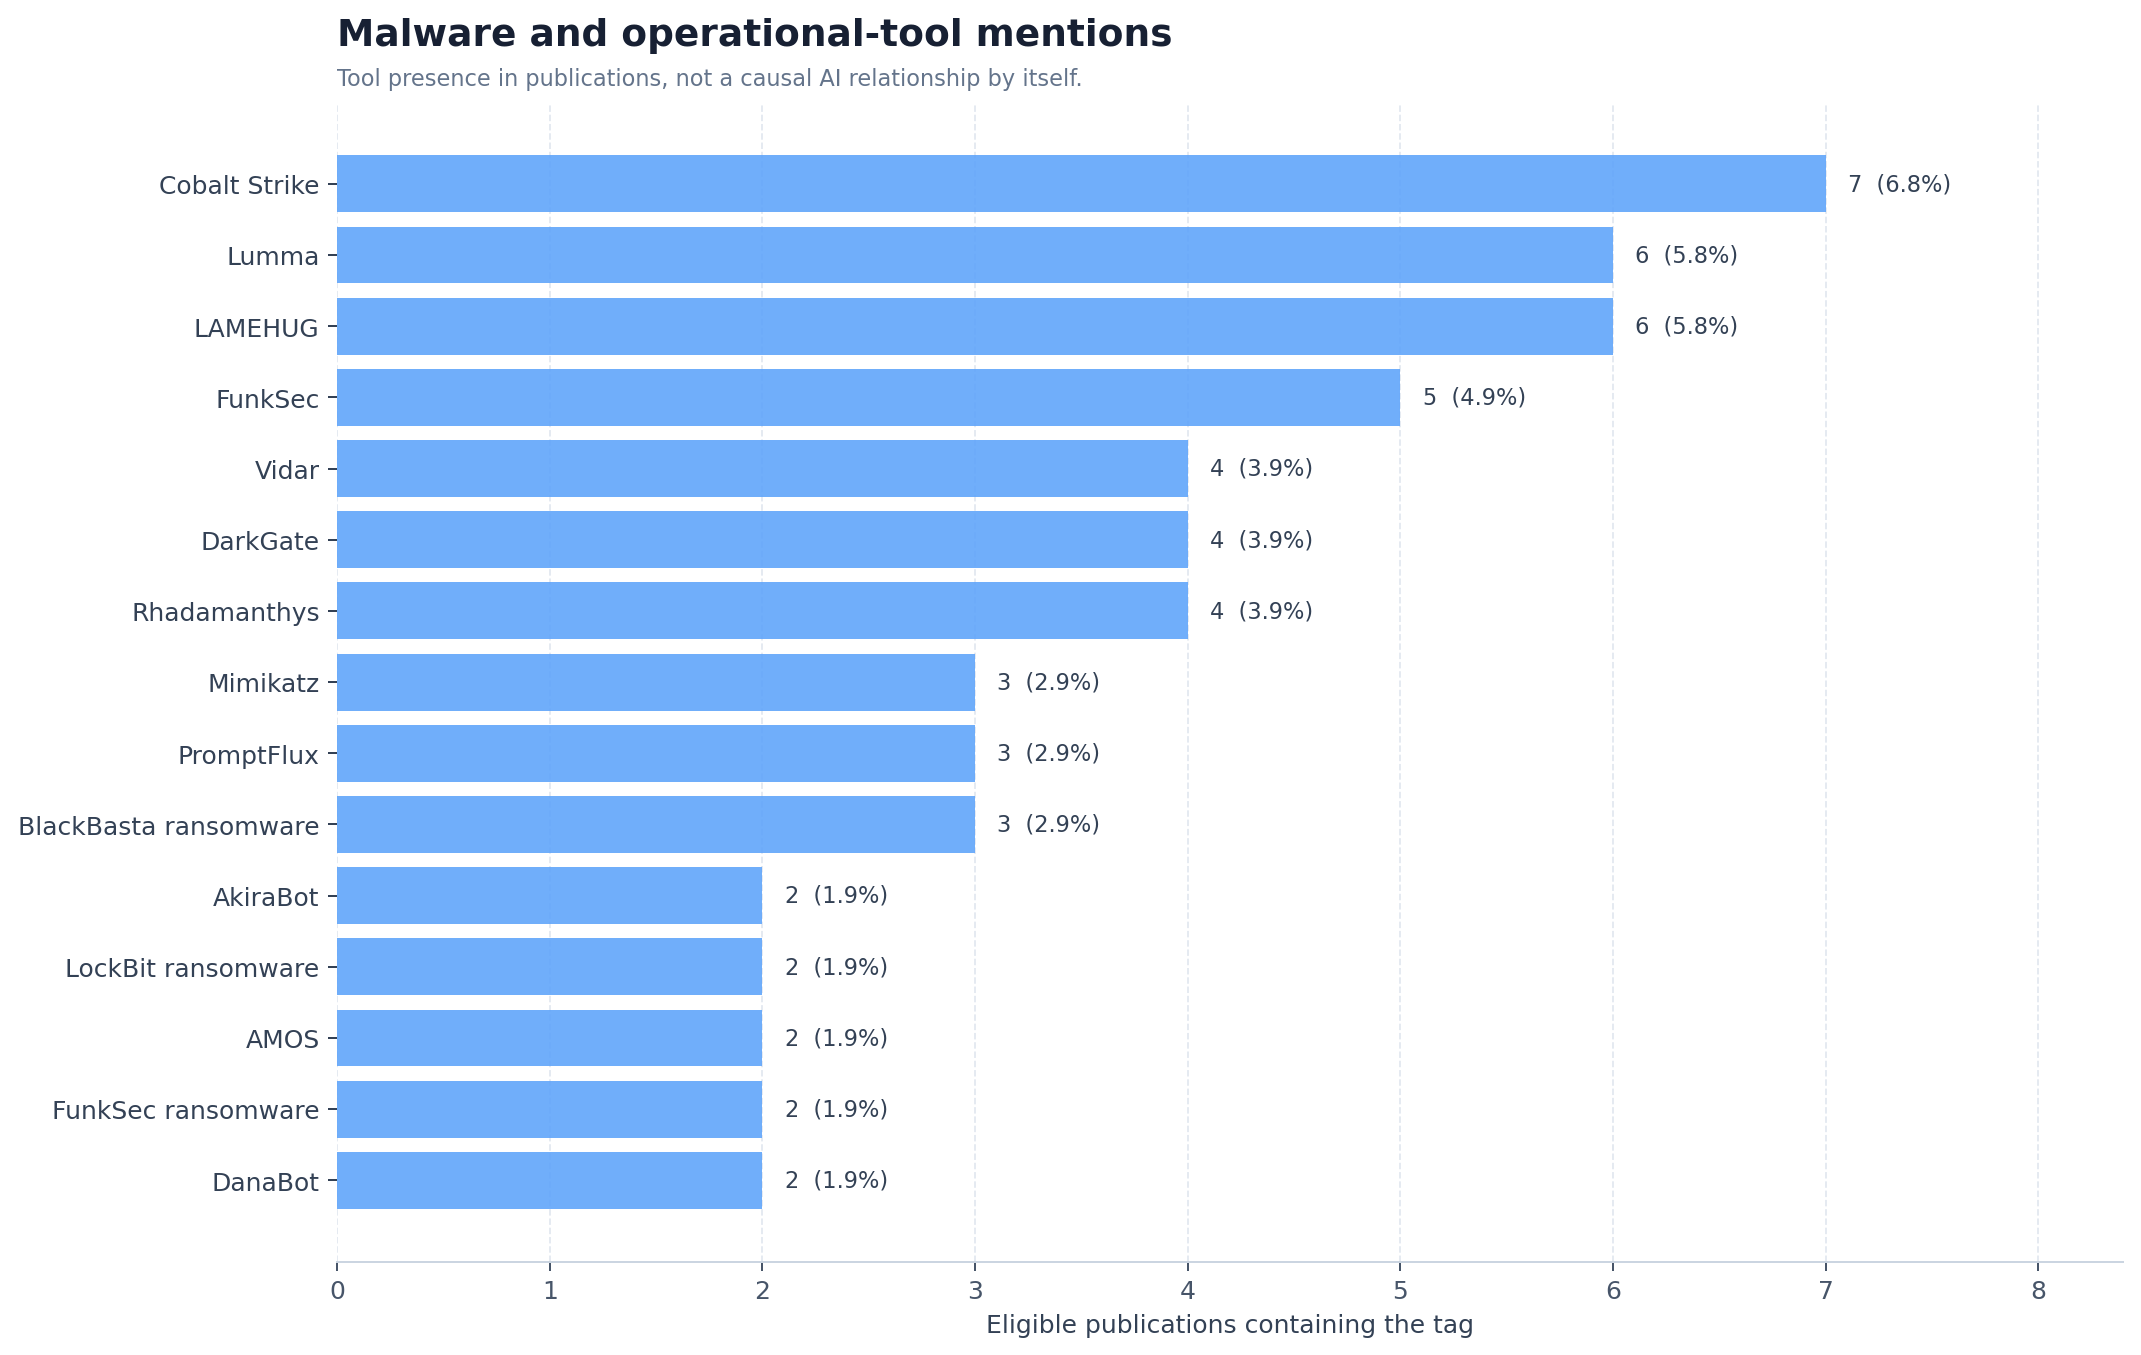Image resolution: width=2141 pixels, height=1355 pixels.
Task: Click the PromptFlux '3 (2.9%)' value label
Action: pyautogui.click(x=1048, y=753)
